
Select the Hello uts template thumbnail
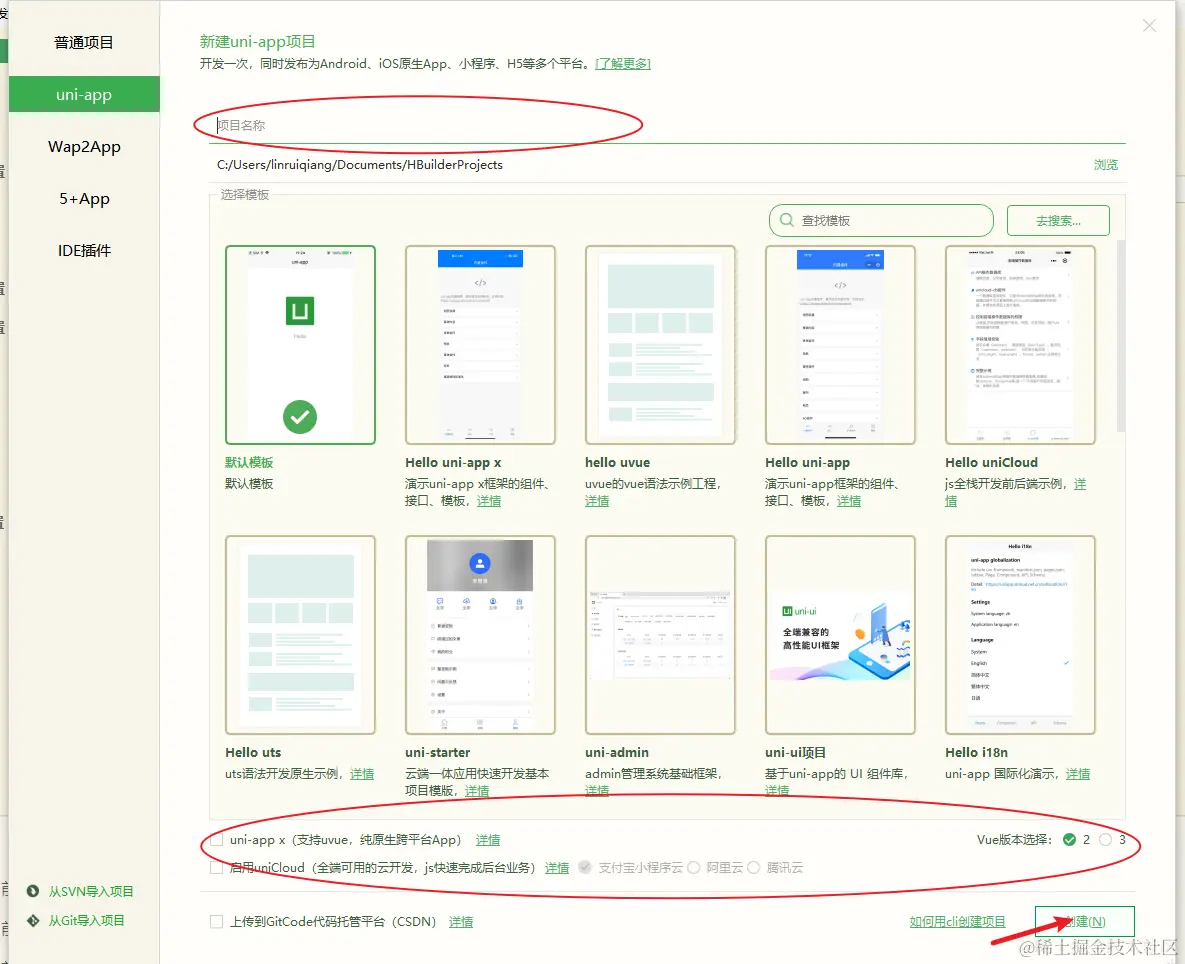coord(300,635)
